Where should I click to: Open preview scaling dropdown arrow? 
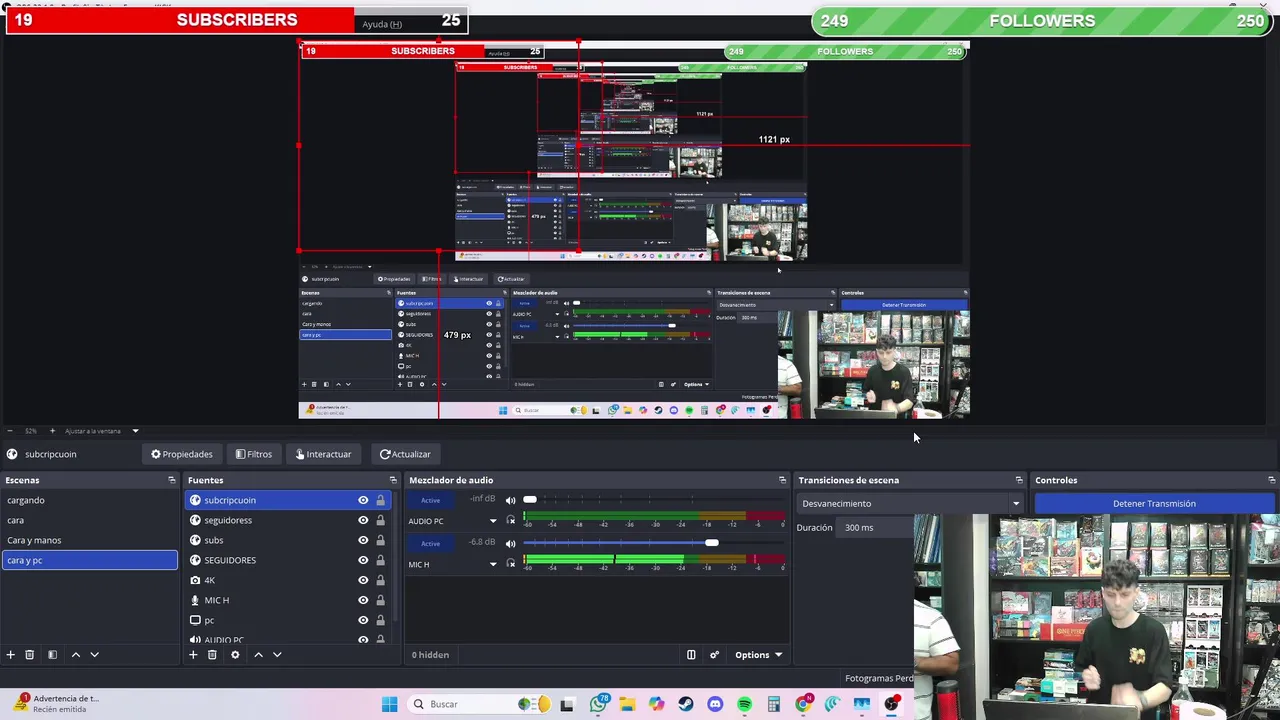point(135,431)
